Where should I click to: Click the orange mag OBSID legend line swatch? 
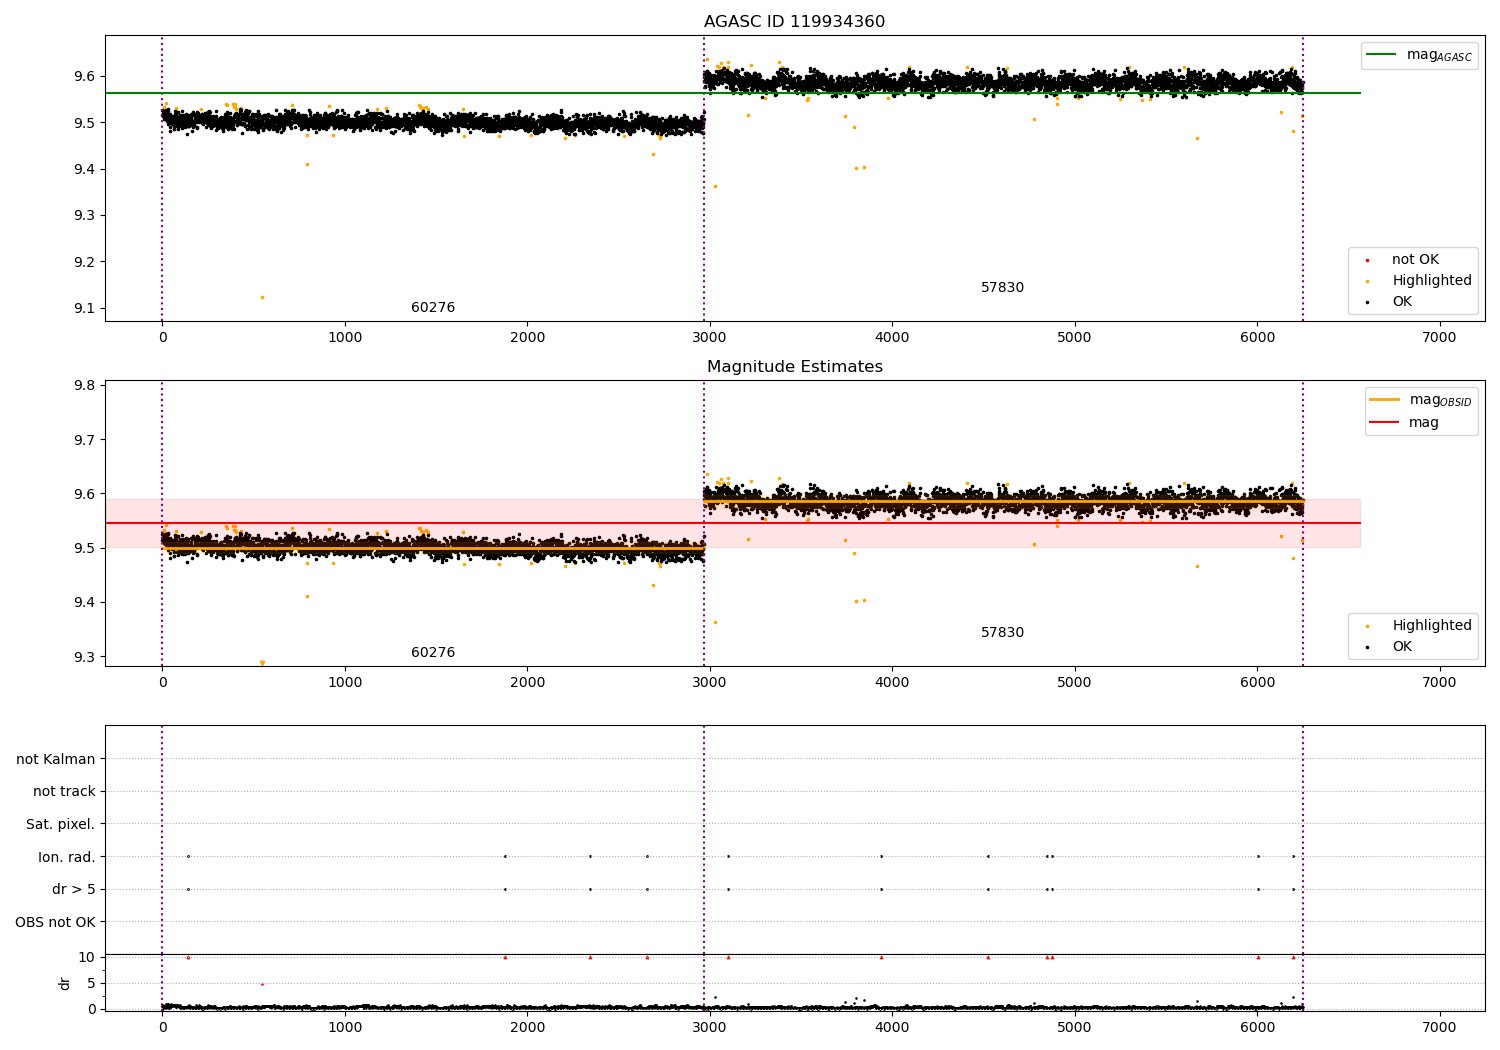(1385, 400)
